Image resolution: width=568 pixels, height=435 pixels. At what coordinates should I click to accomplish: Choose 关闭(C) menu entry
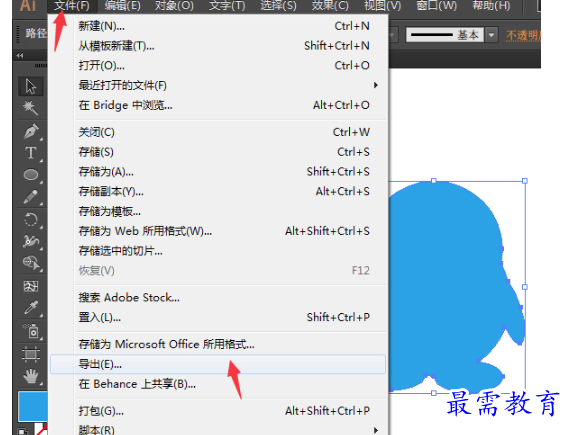click(218, 132)
